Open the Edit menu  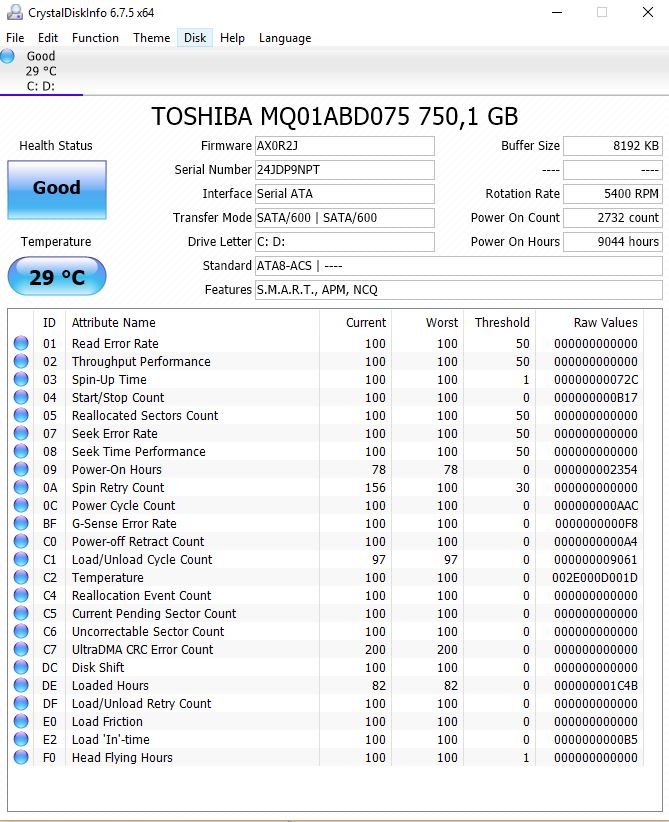48,38
